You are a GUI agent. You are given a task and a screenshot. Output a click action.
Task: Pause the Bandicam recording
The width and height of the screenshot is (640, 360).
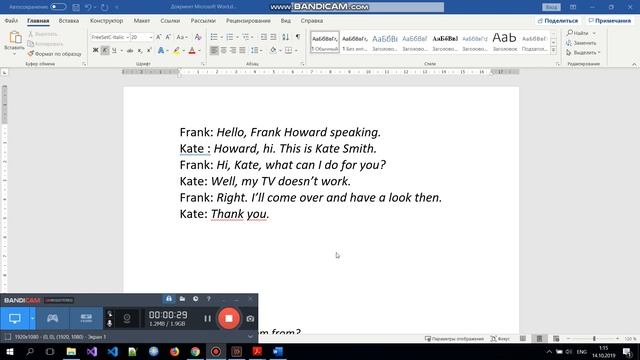pos(207,318)
